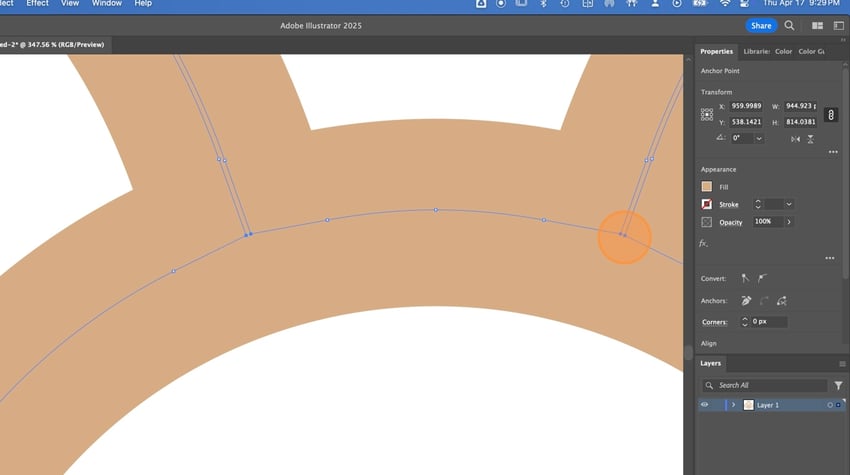Expand the Opacity slider arrow
This screenshot has width=850, height=475.
pos(789,221)
